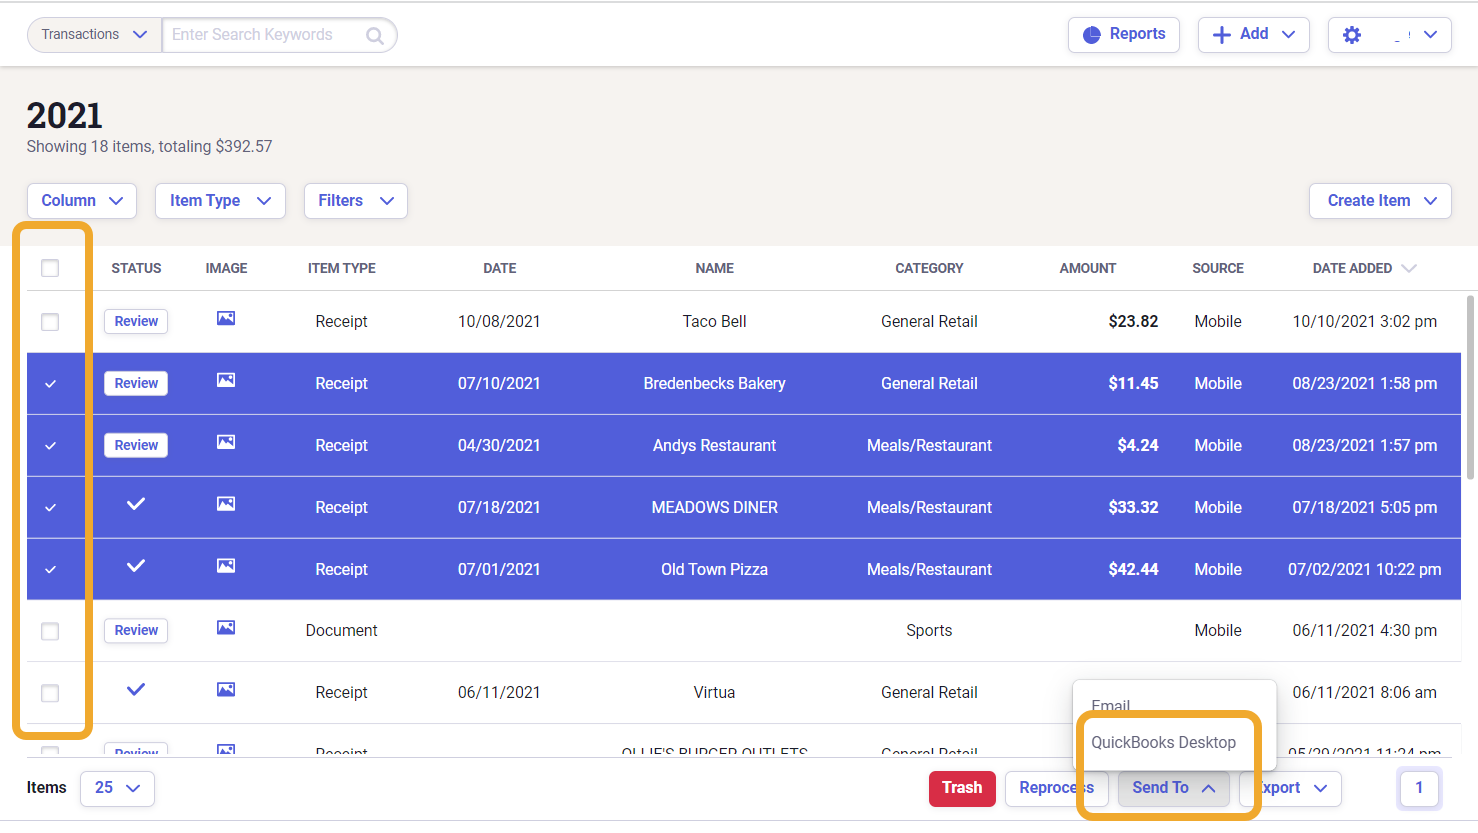Open the Items per page 25 dropdown
The image size is (1478, 833).
pos(117,788)
